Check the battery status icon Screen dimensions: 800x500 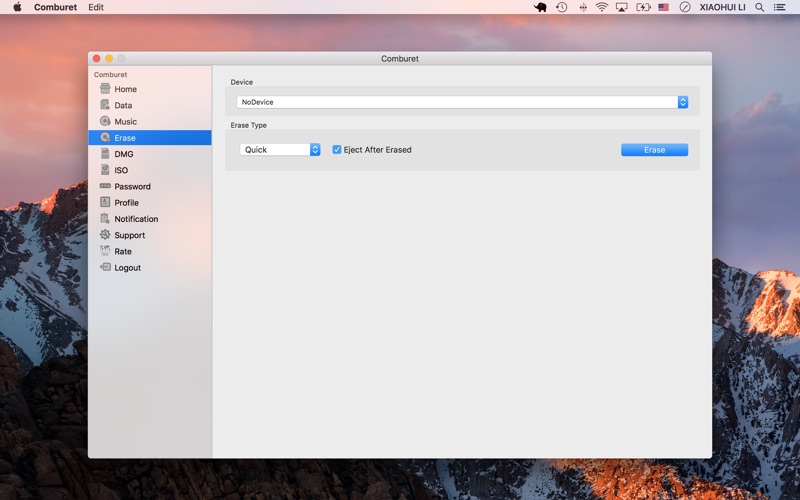[x=643, y=7]
